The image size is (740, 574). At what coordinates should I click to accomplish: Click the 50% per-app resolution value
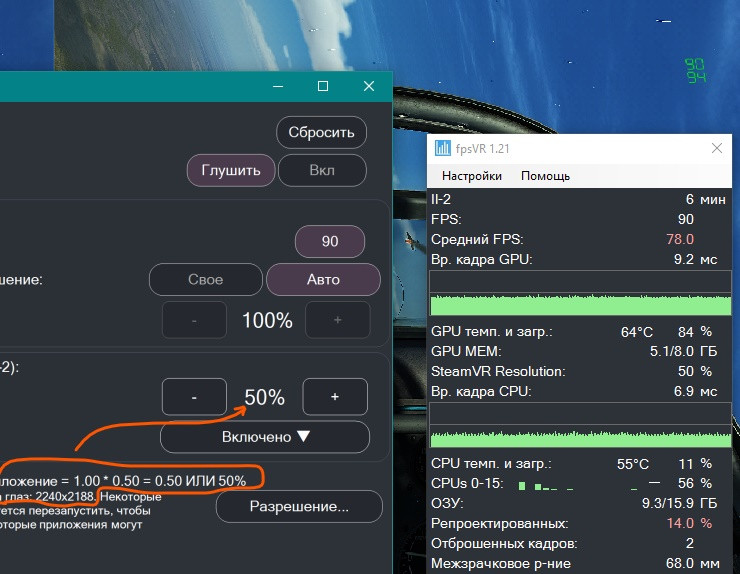click(x=264, y=397)
